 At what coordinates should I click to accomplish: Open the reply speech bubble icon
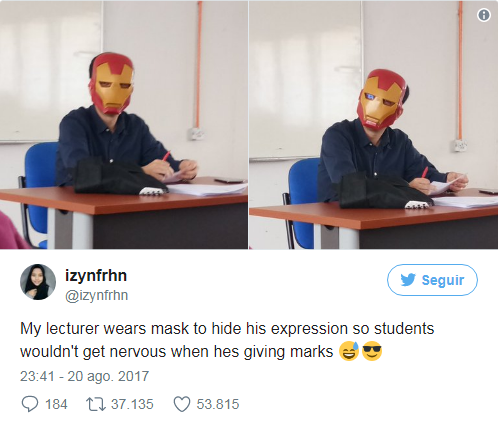click(x=30, y=404)
